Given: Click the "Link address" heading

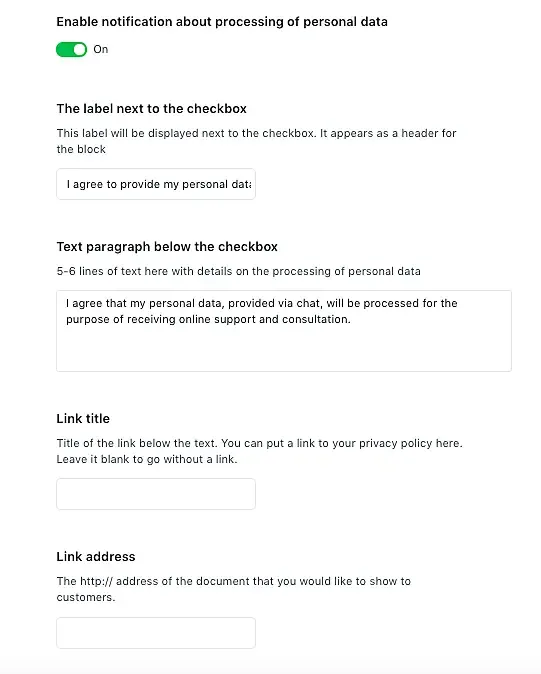Looking at the screenshot, I should (x=96, y=557).
